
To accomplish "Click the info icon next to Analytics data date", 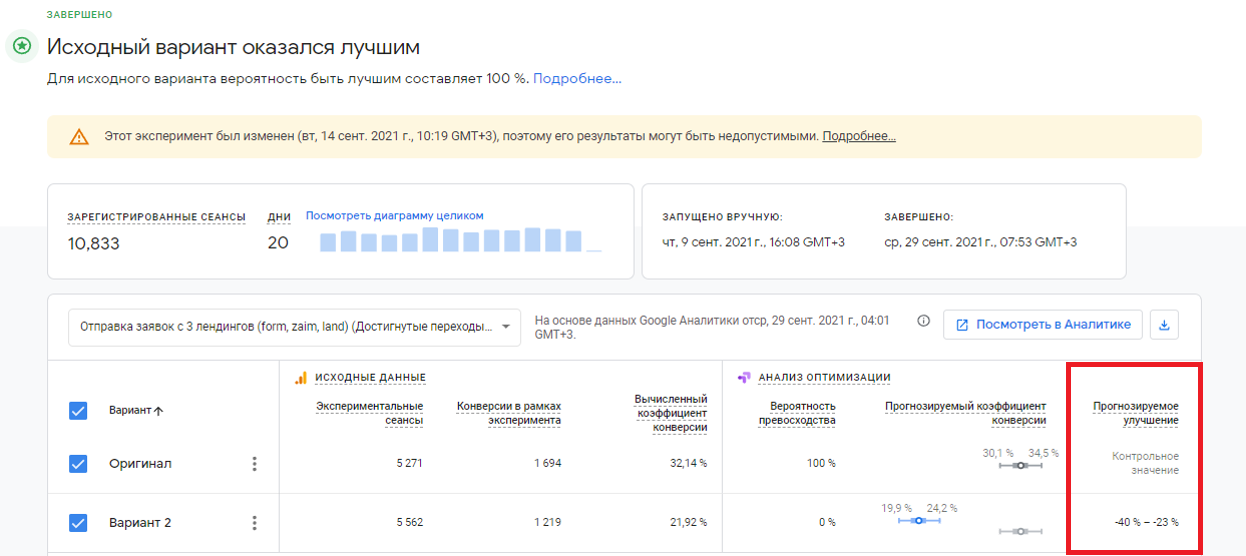I will click(x=923, y=321).
